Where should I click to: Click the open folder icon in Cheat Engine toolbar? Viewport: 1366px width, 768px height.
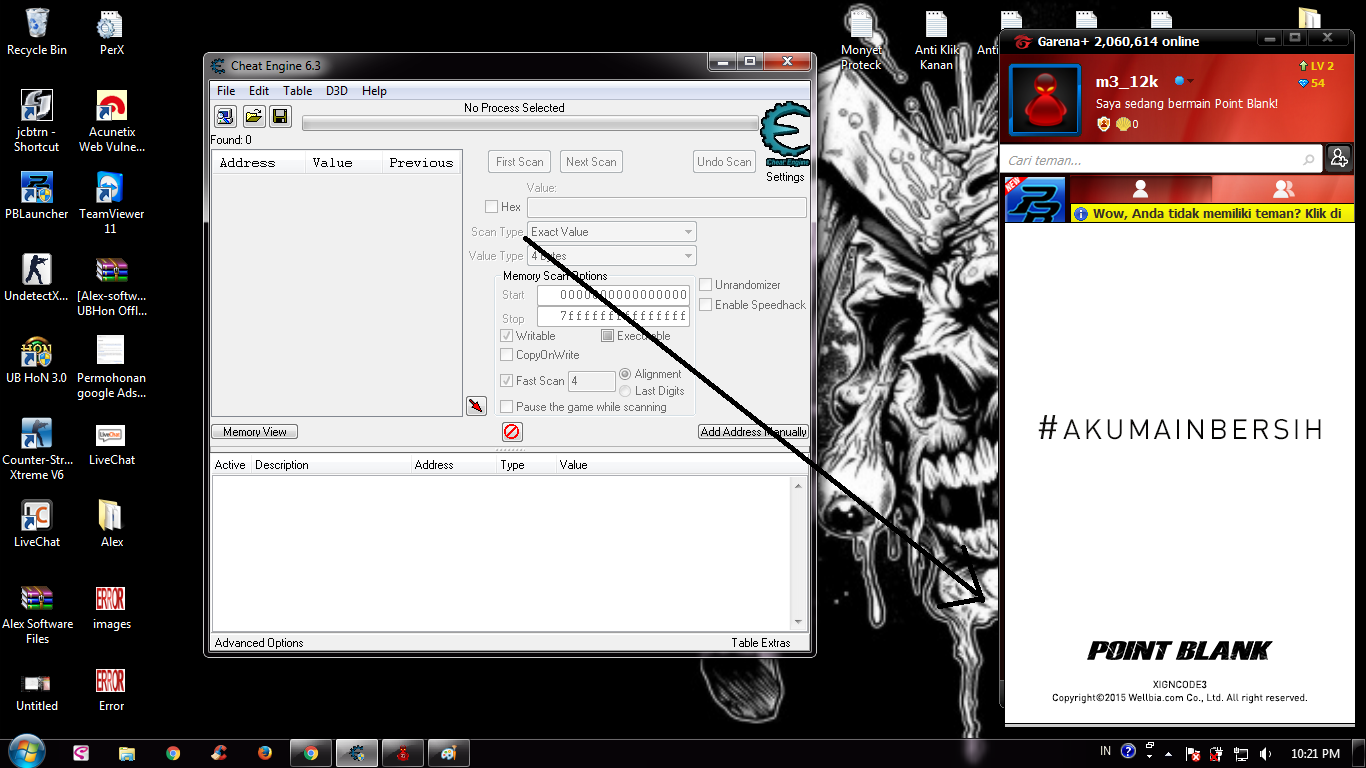pos(254,117)
